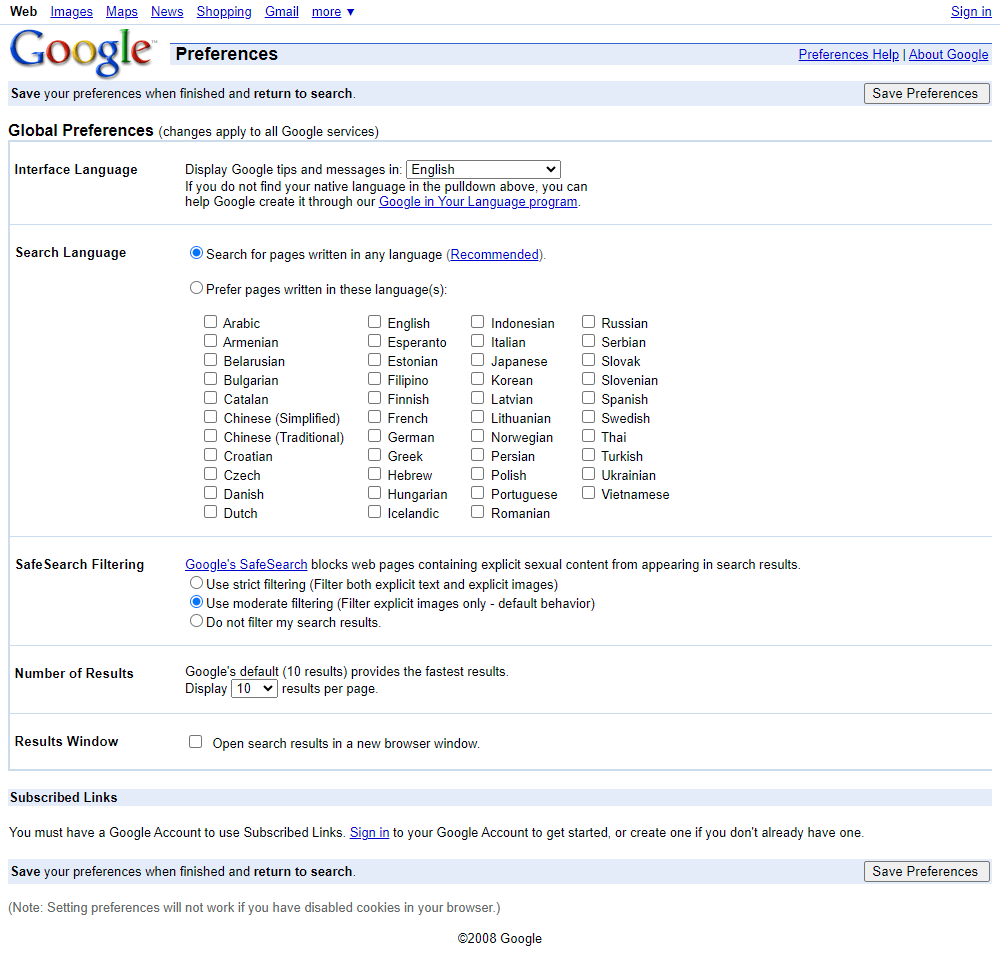
Task: Expand the more services menu
Action: tap(333, 11)
